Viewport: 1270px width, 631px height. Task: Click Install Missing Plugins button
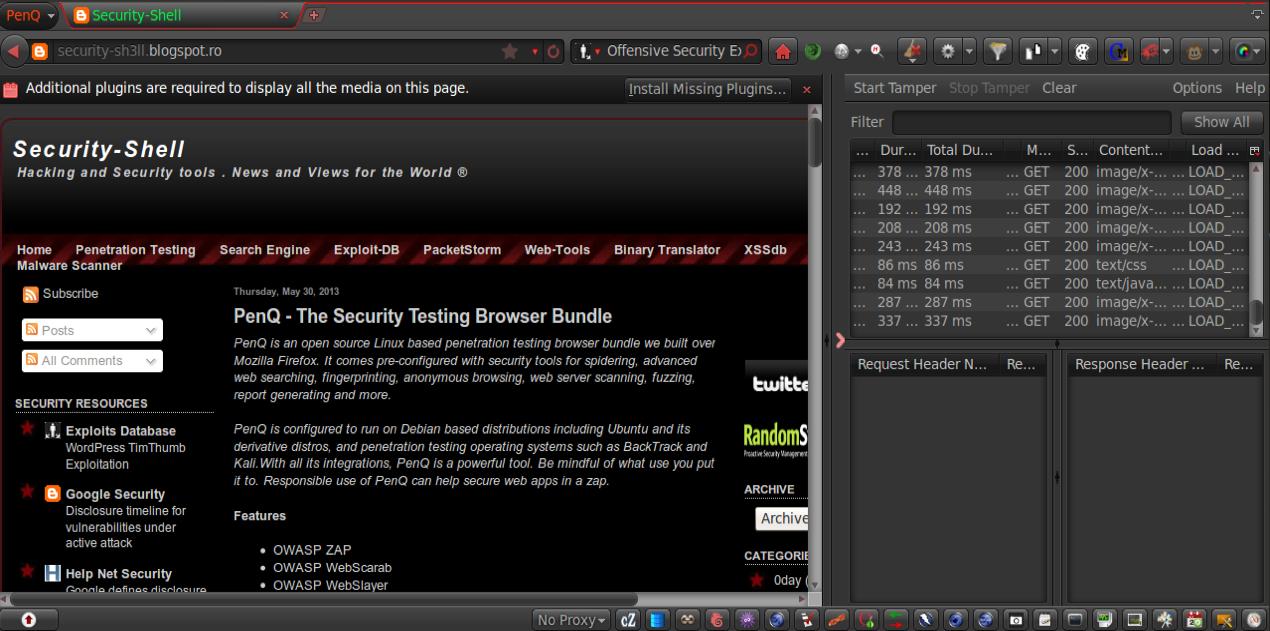tap(707, 89)
